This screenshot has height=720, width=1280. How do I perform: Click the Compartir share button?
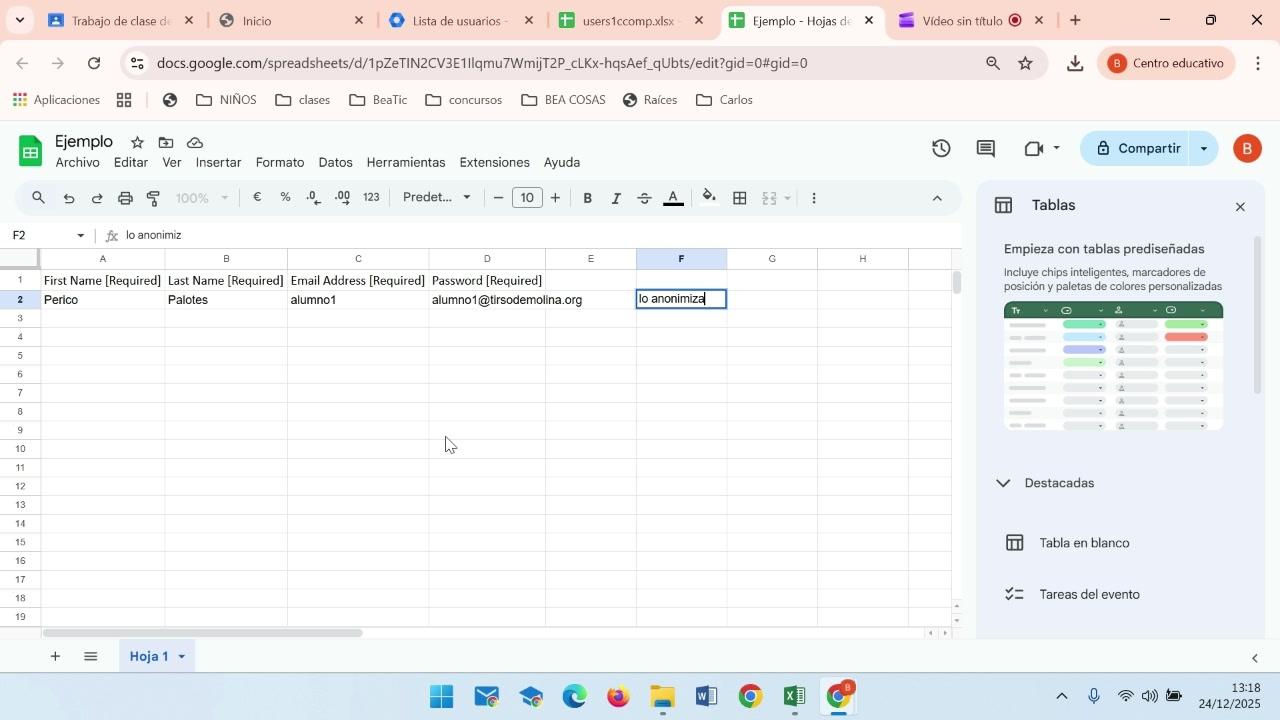[x=1138, y=149]
